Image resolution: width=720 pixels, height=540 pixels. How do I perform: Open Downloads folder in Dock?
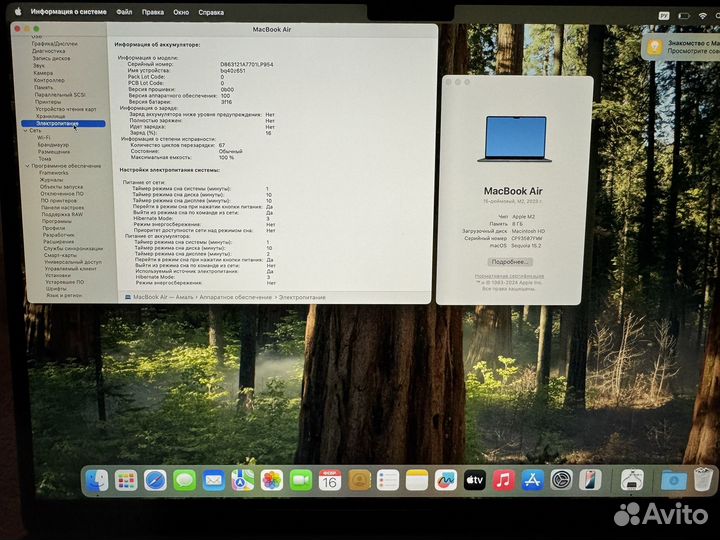[x=674, y=481]
